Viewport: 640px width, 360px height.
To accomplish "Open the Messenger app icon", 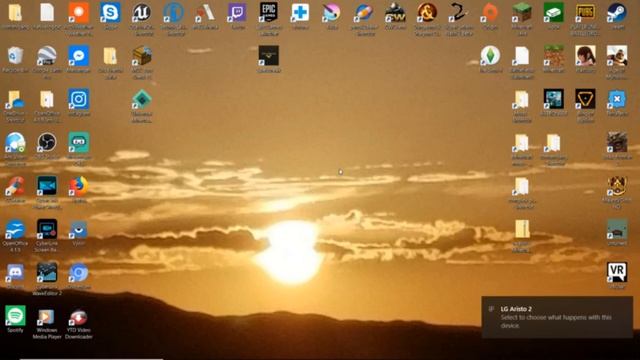I will tap(78, 56).
